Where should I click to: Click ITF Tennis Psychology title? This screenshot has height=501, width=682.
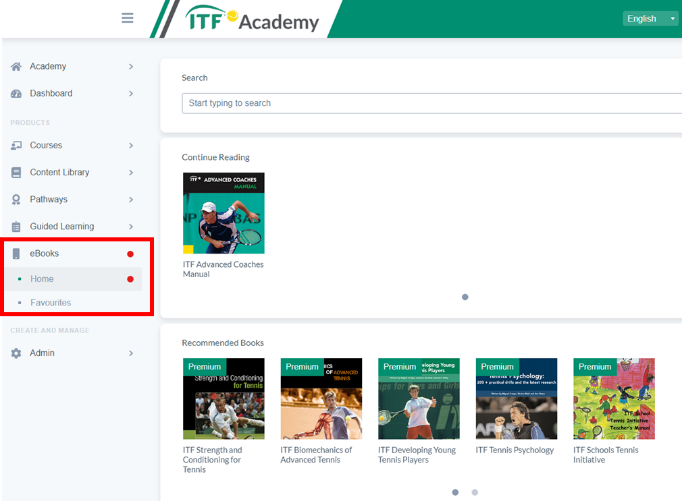[515, 450]
